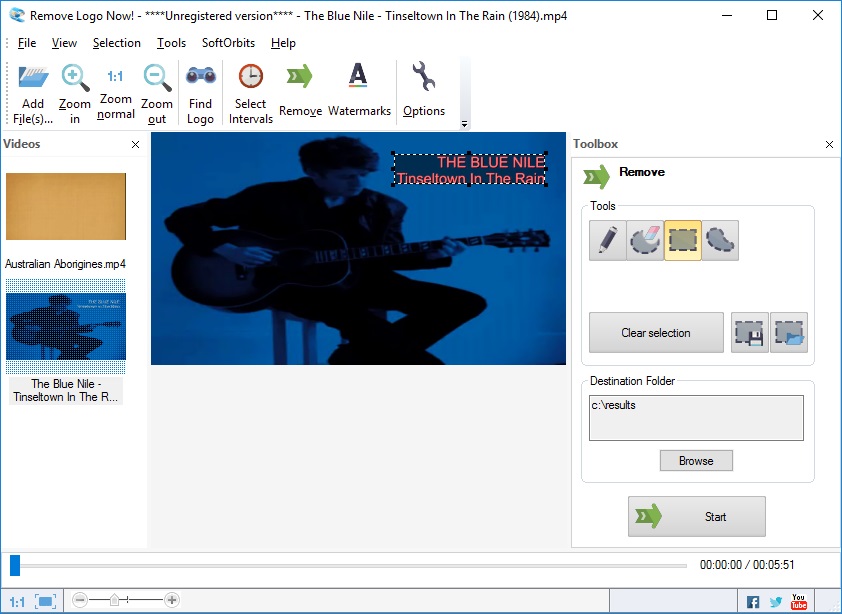This screenshot has height=614, width=842.
Task: Select the free-form selection tool
Action: click(720, 240)
